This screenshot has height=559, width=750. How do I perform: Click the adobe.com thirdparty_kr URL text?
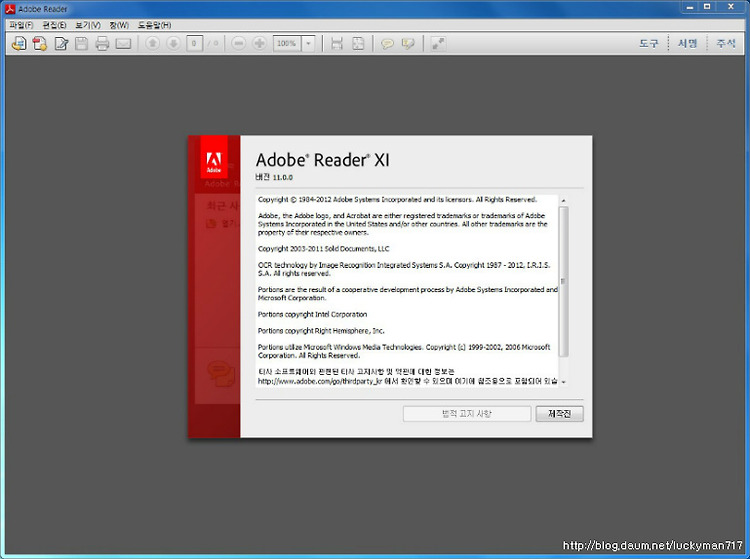point(320,381)
